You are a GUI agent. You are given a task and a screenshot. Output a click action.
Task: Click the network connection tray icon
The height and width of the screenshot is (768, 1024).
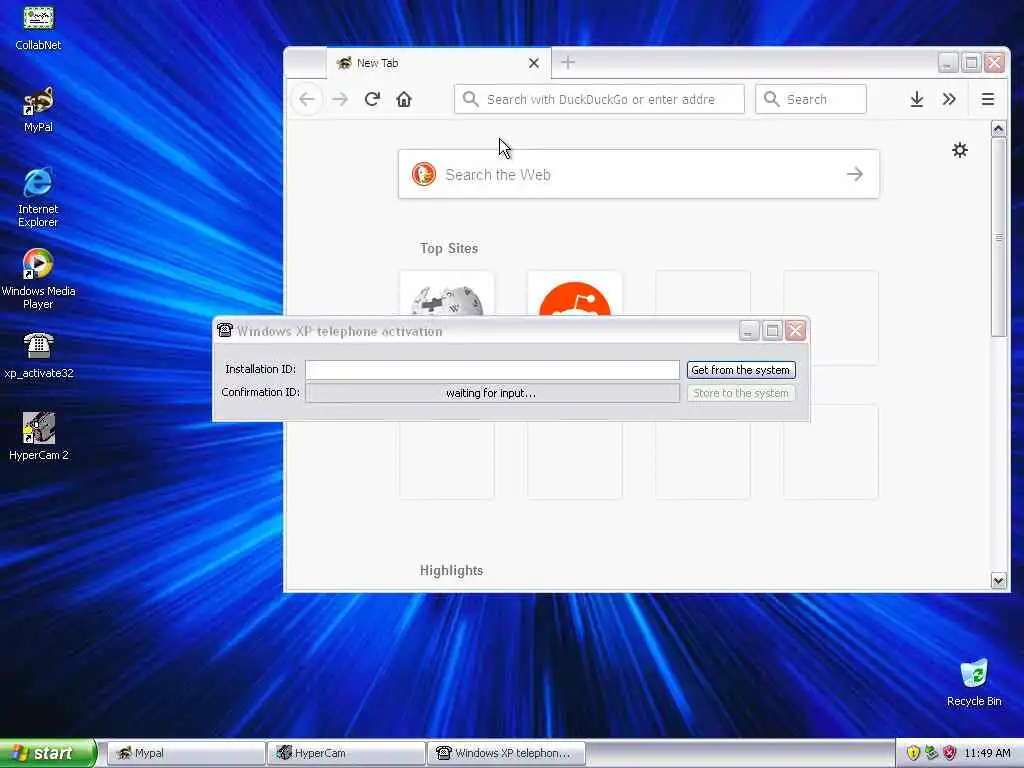coord(931,753)
